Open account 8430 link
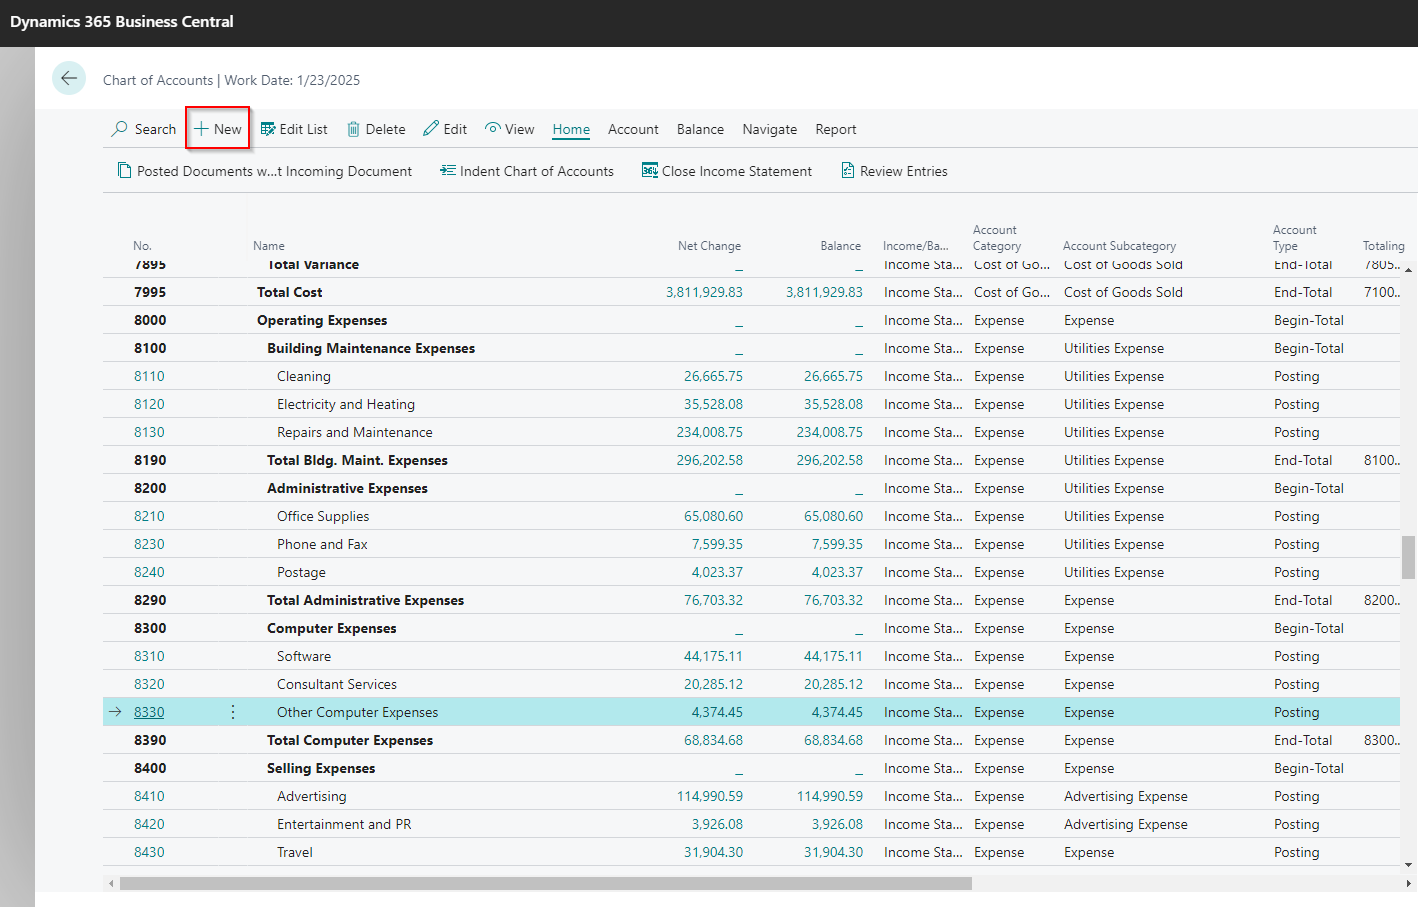This screenshot has width=1418, height=907. coord(149,852)
